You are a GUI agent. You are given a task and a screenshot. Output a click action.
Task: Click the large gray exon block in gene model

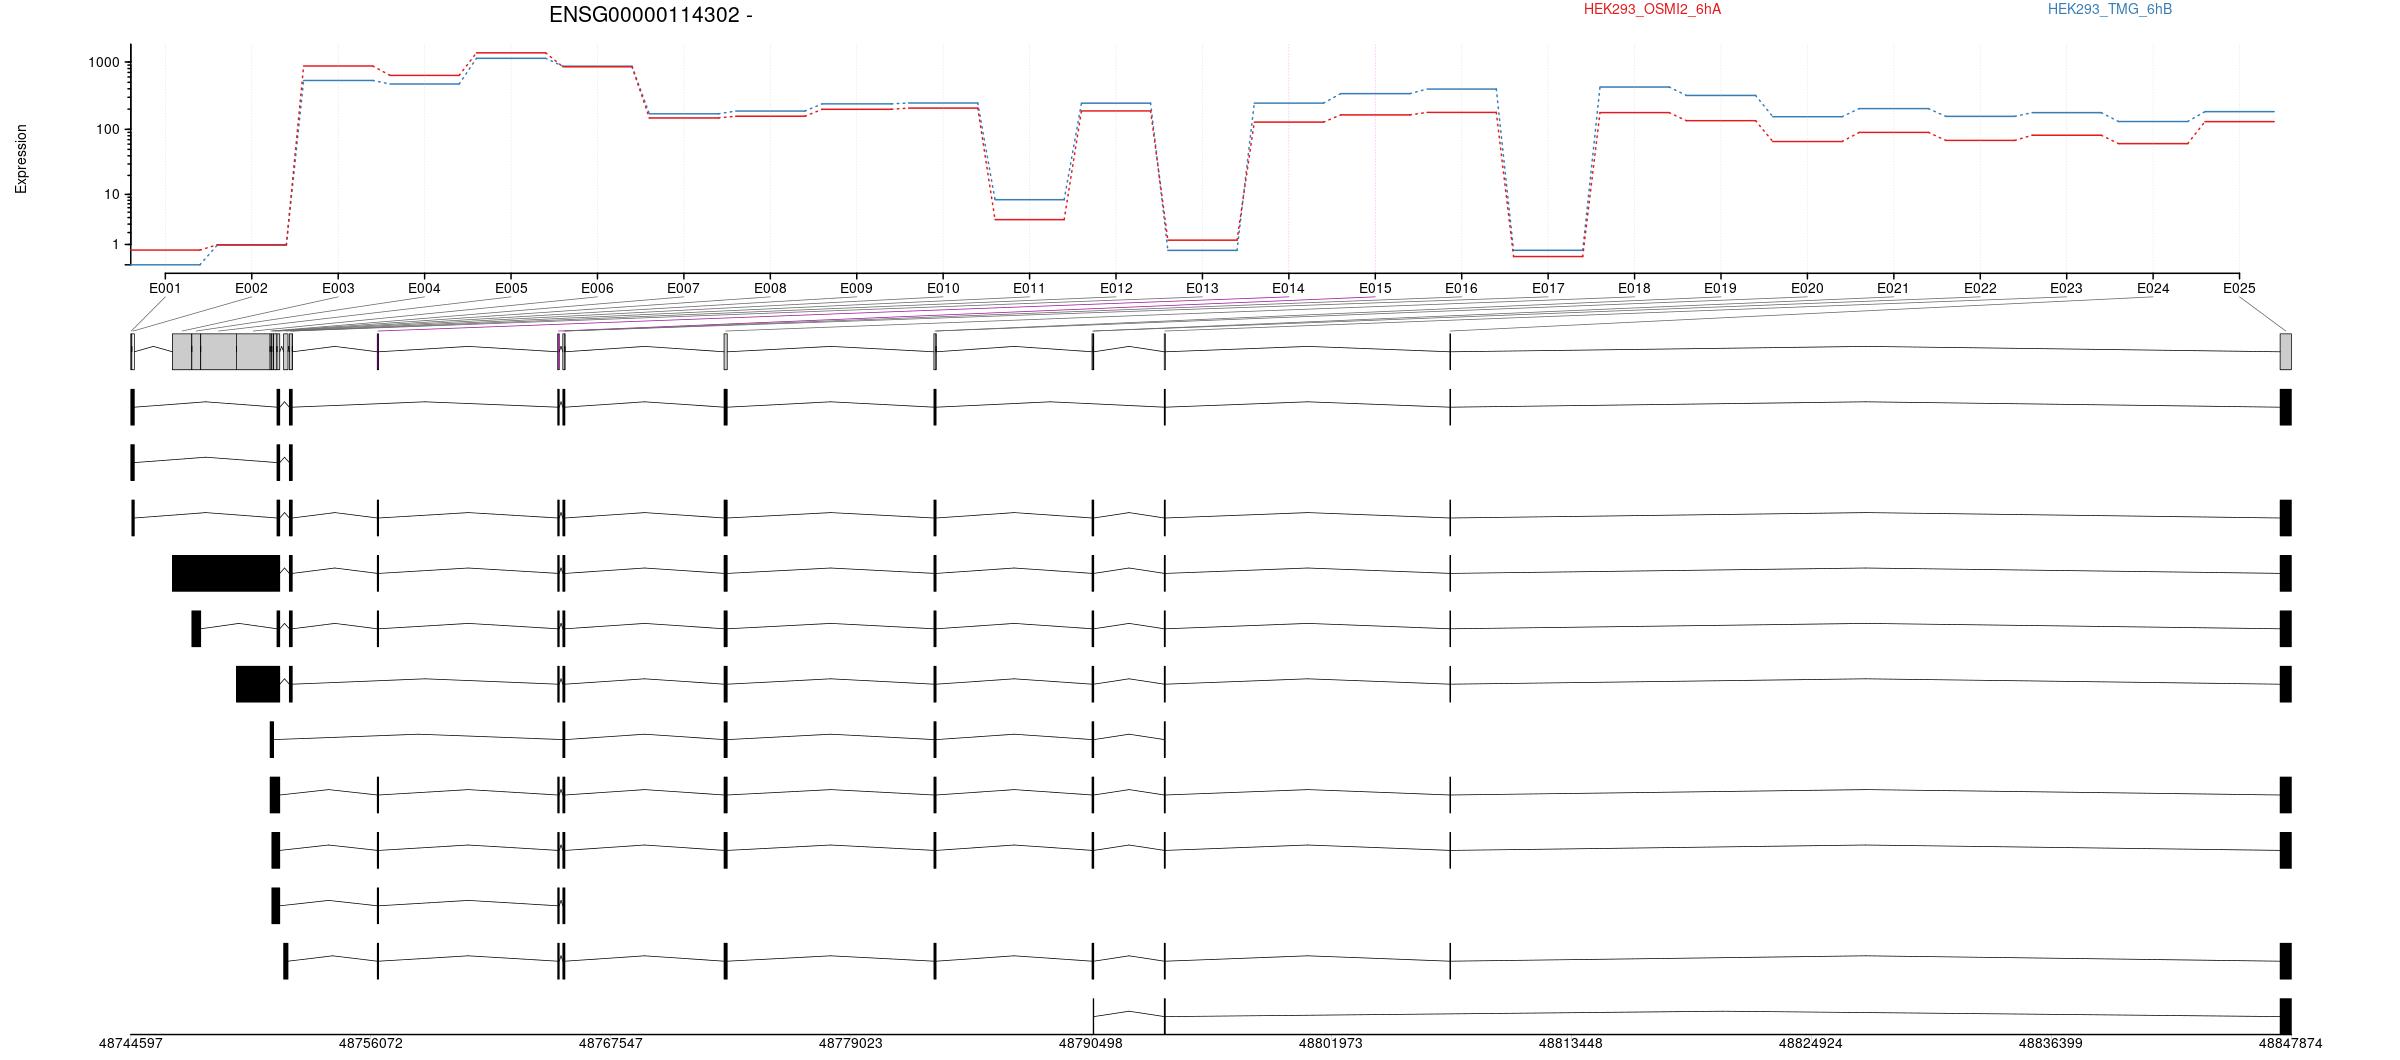coord(226,352)
